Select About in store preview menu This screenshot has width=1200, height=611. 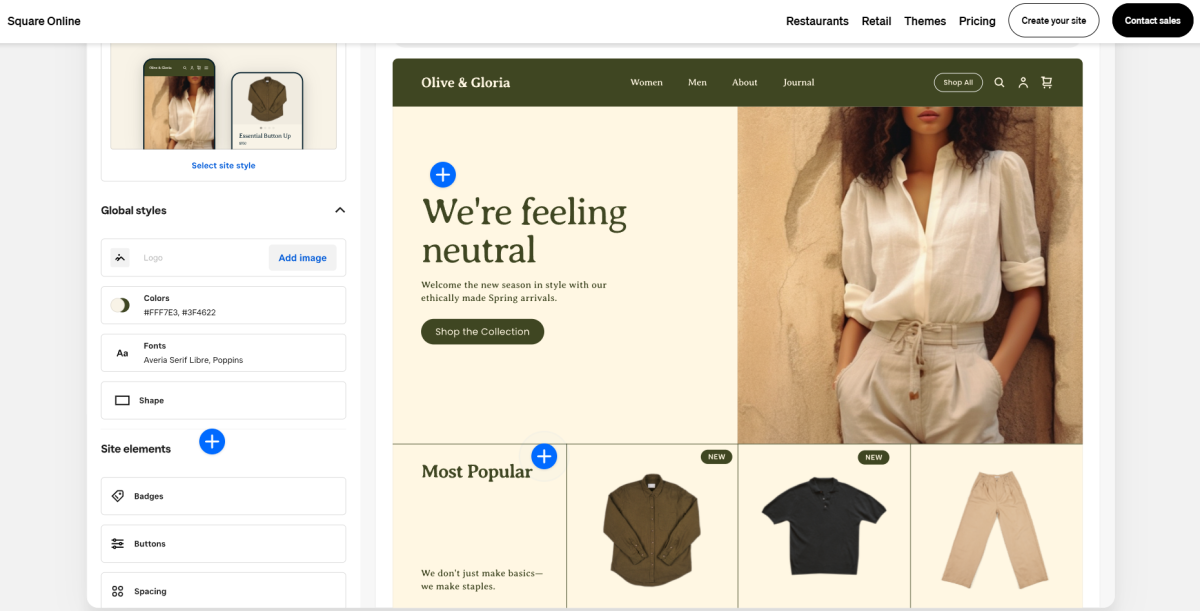point(745,83)
